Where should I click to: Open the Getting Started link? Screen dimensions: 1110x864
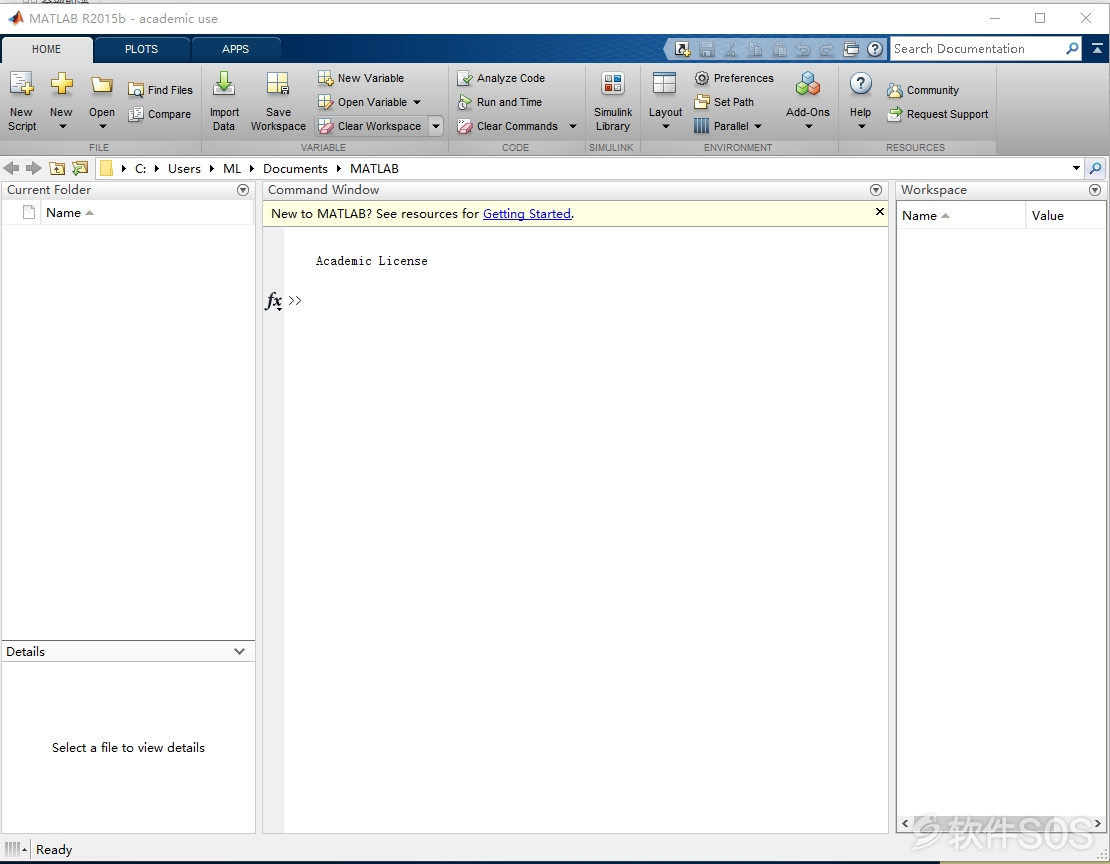tap(527, 214)
